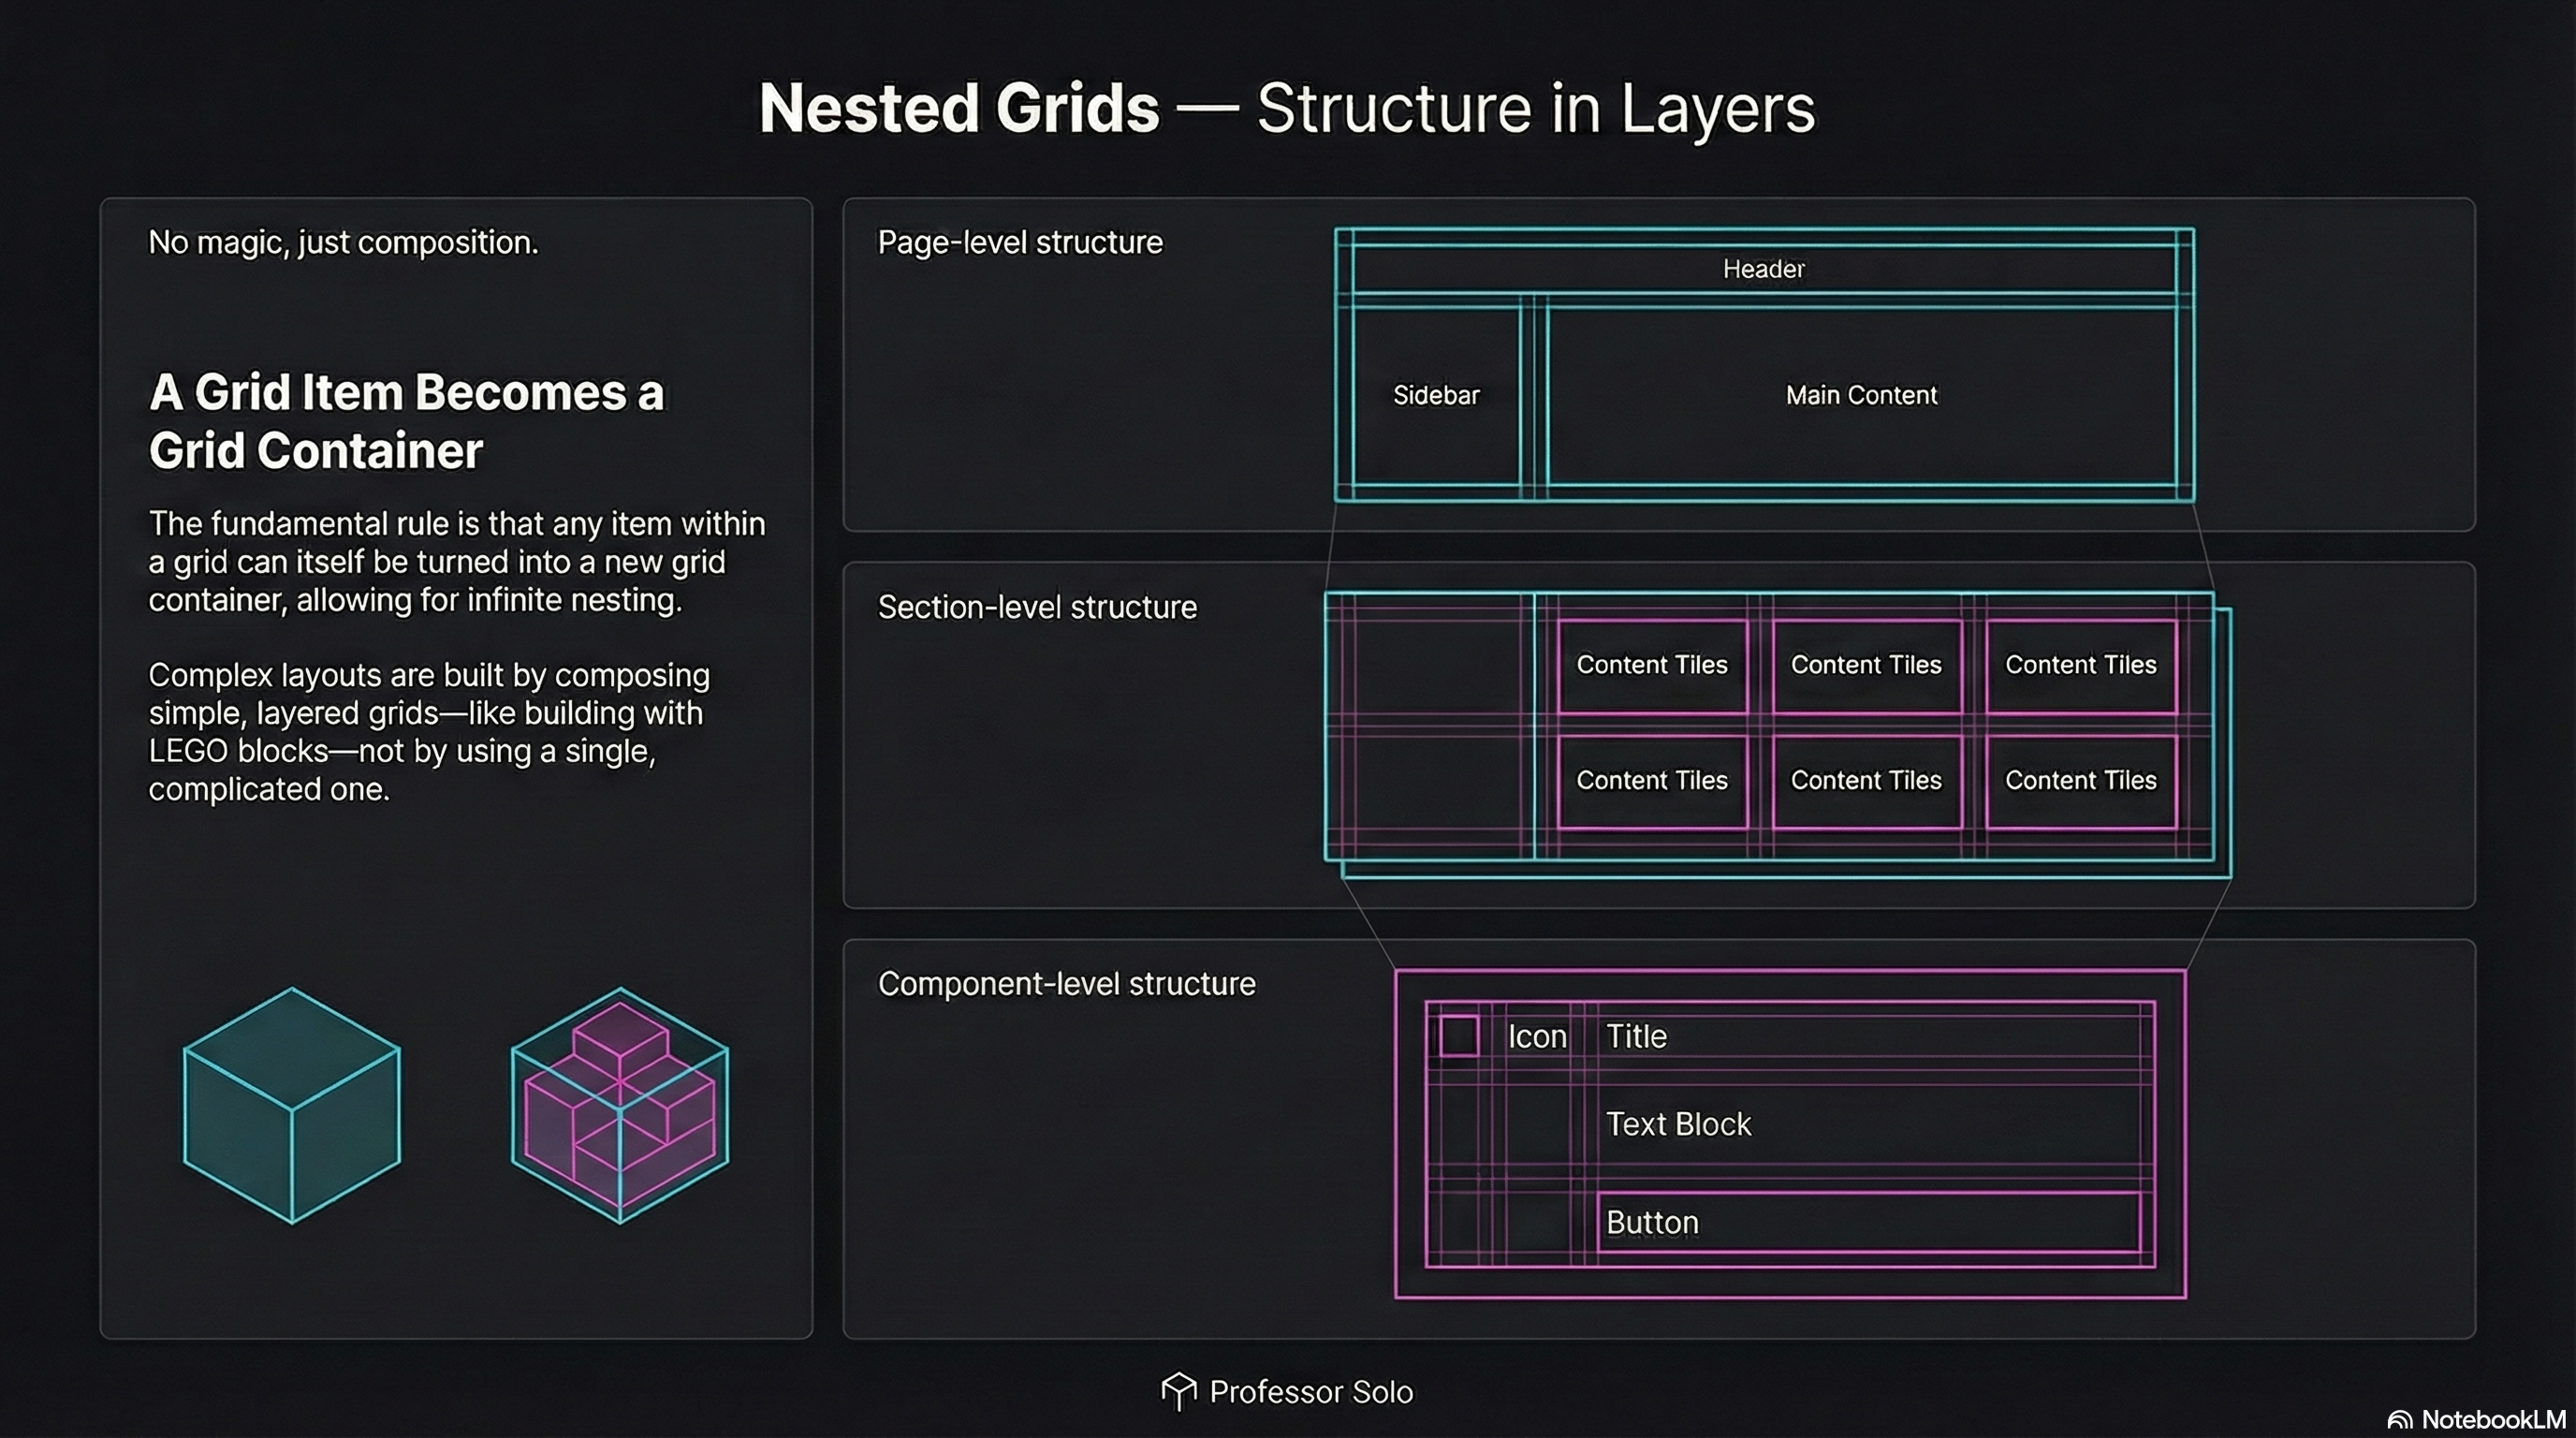Viewport: 2576px width, 1438px height.
Task: Click the NotebookLM logo icon
Action: click(x=2399, y=1420)
